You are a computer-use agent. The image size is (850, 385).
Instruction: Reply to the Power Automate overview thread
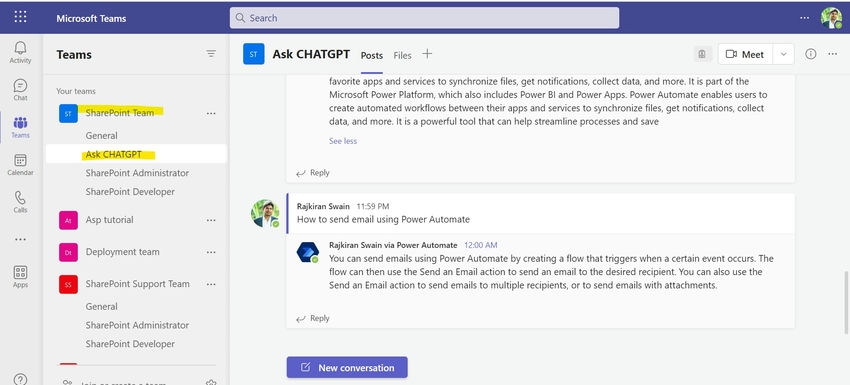313,173
